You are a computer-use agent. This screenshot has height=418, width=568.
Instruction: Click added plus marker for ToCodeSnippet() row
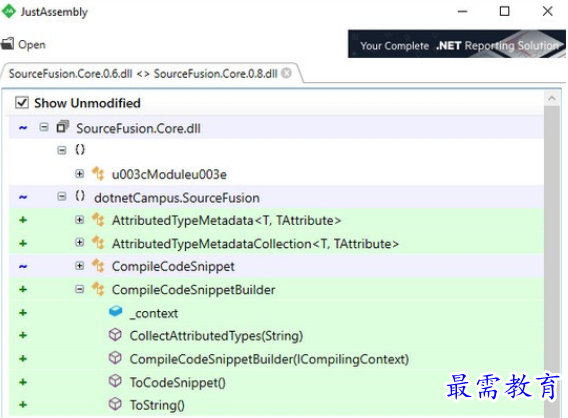[x=23, y=382]
